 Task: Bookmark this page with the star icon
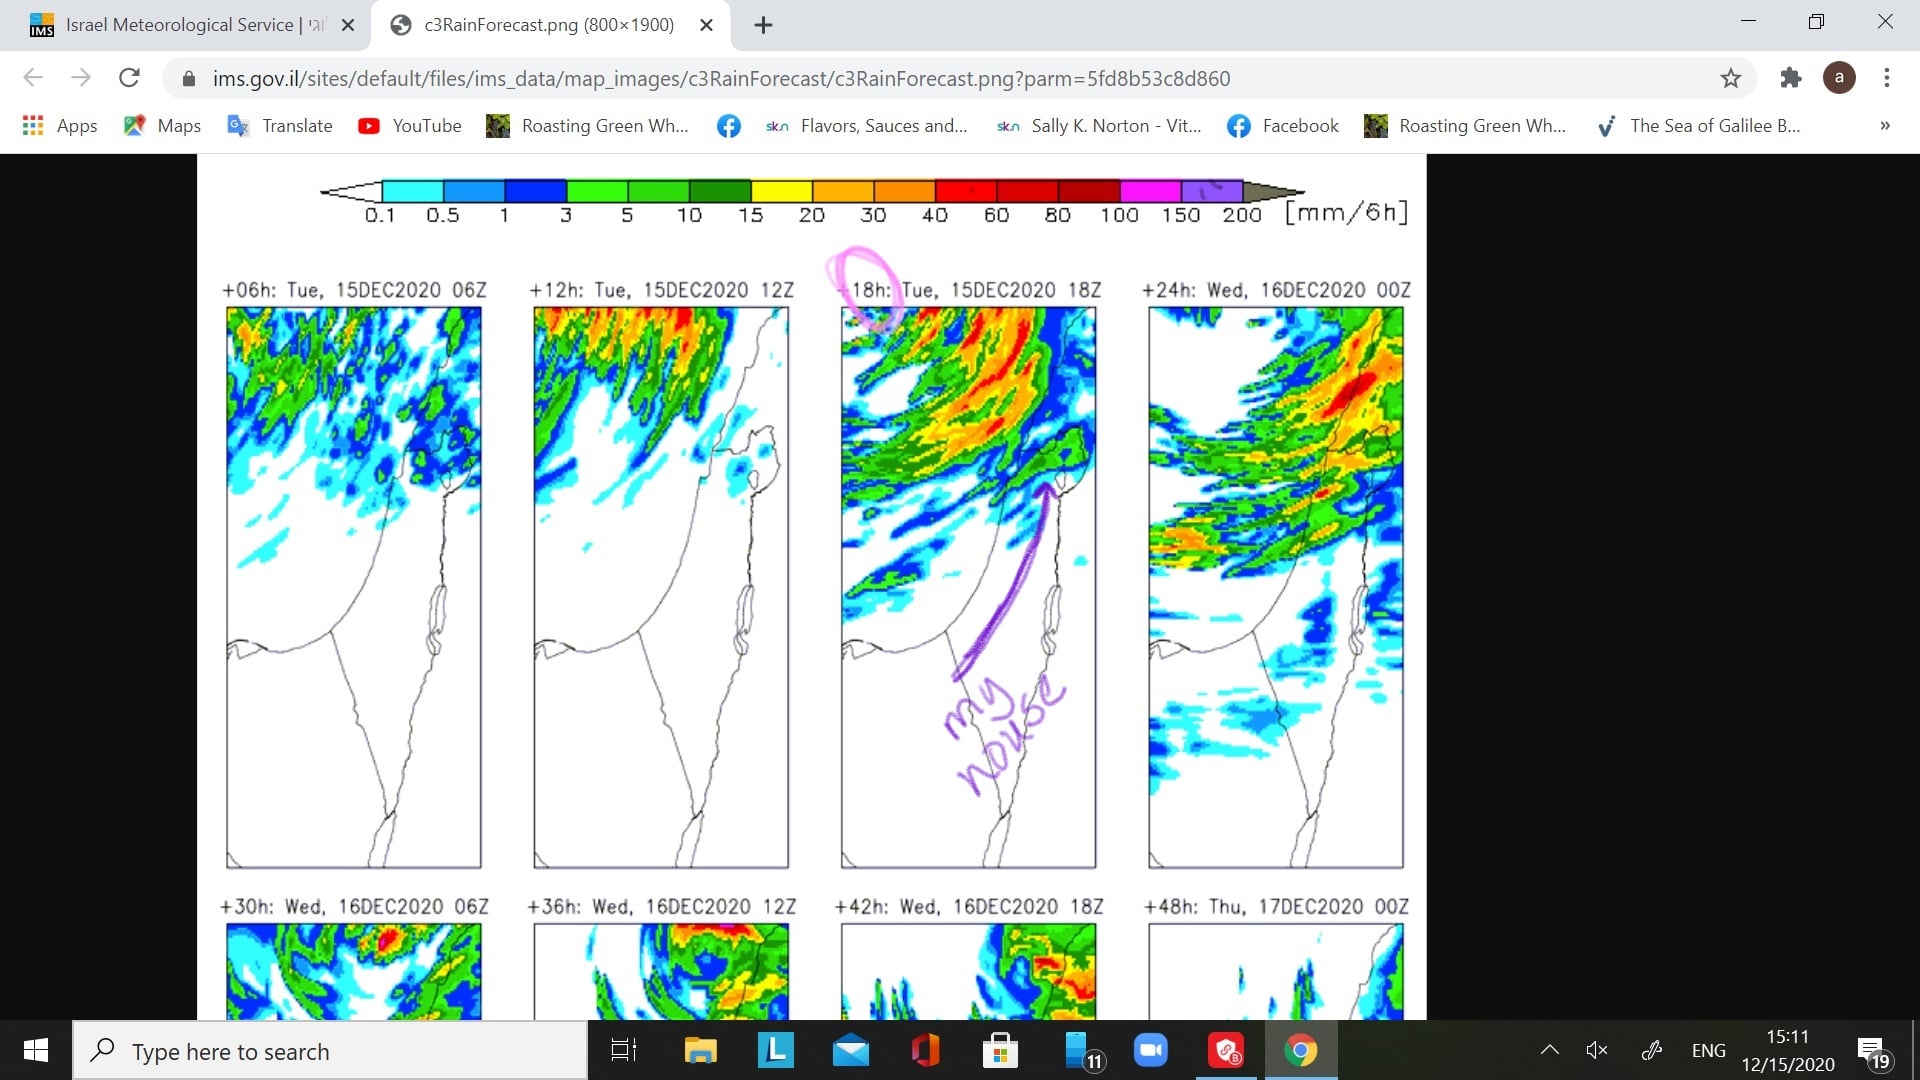1731,78
